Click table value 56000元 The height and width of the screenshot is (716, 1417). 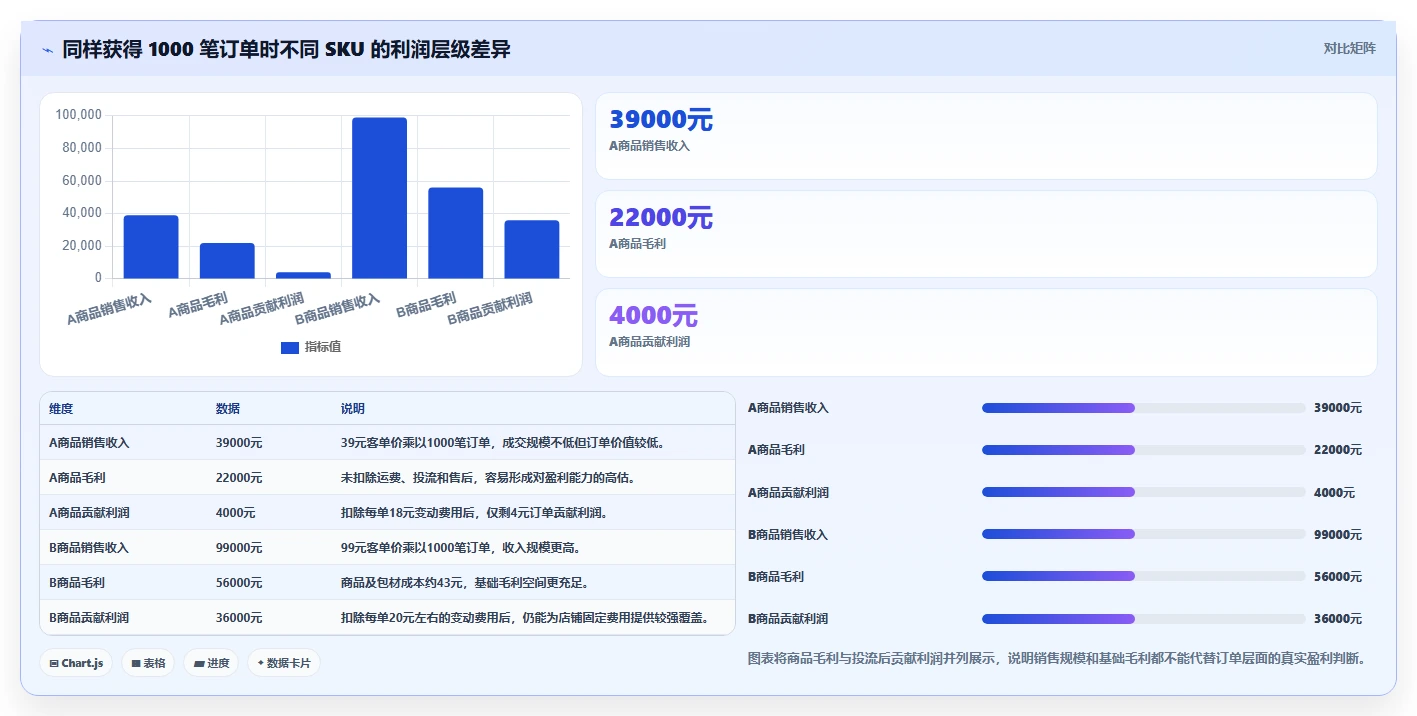tap(239, 582)
